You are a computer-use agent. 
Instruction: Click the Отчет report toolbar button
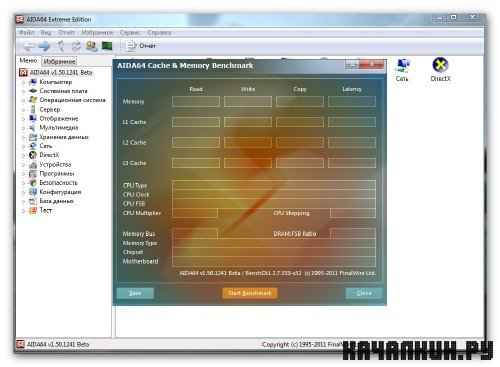141,46
